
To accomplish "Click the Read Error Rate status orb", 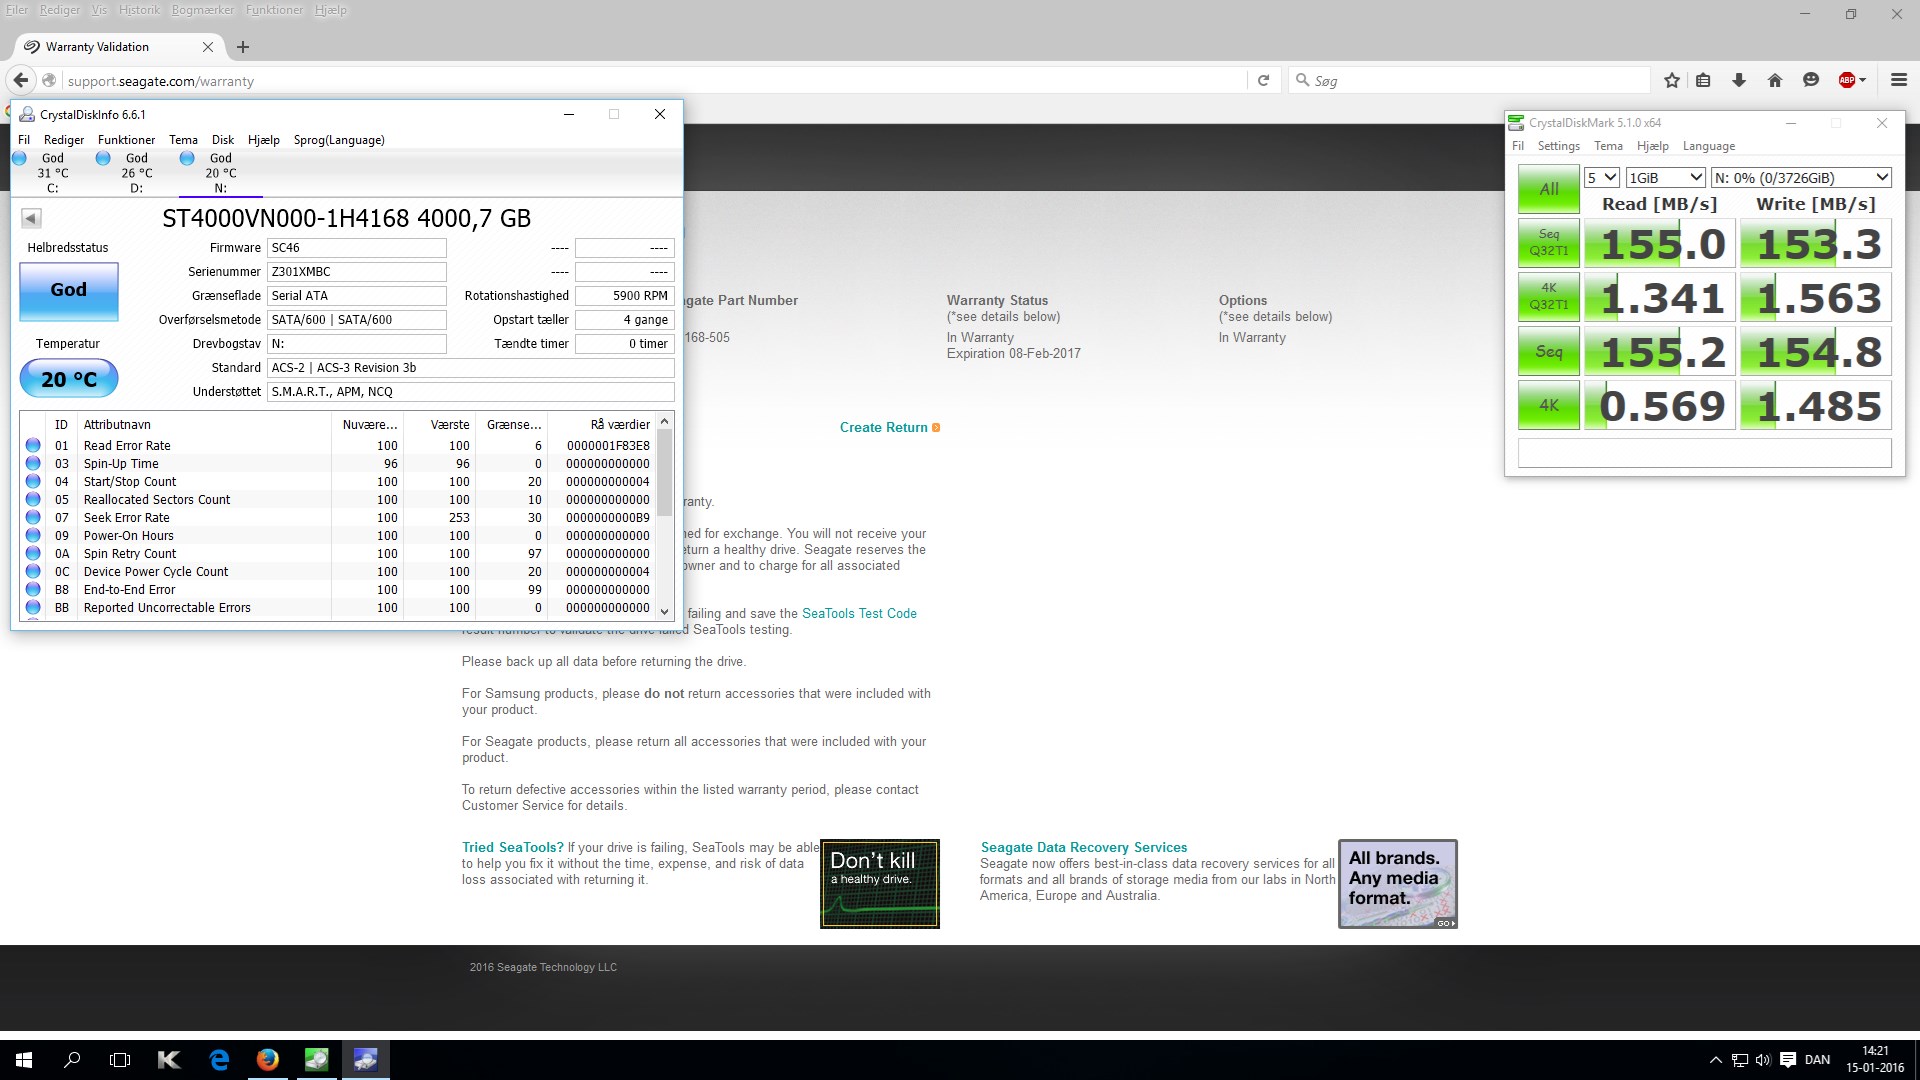I will [33, 445].
